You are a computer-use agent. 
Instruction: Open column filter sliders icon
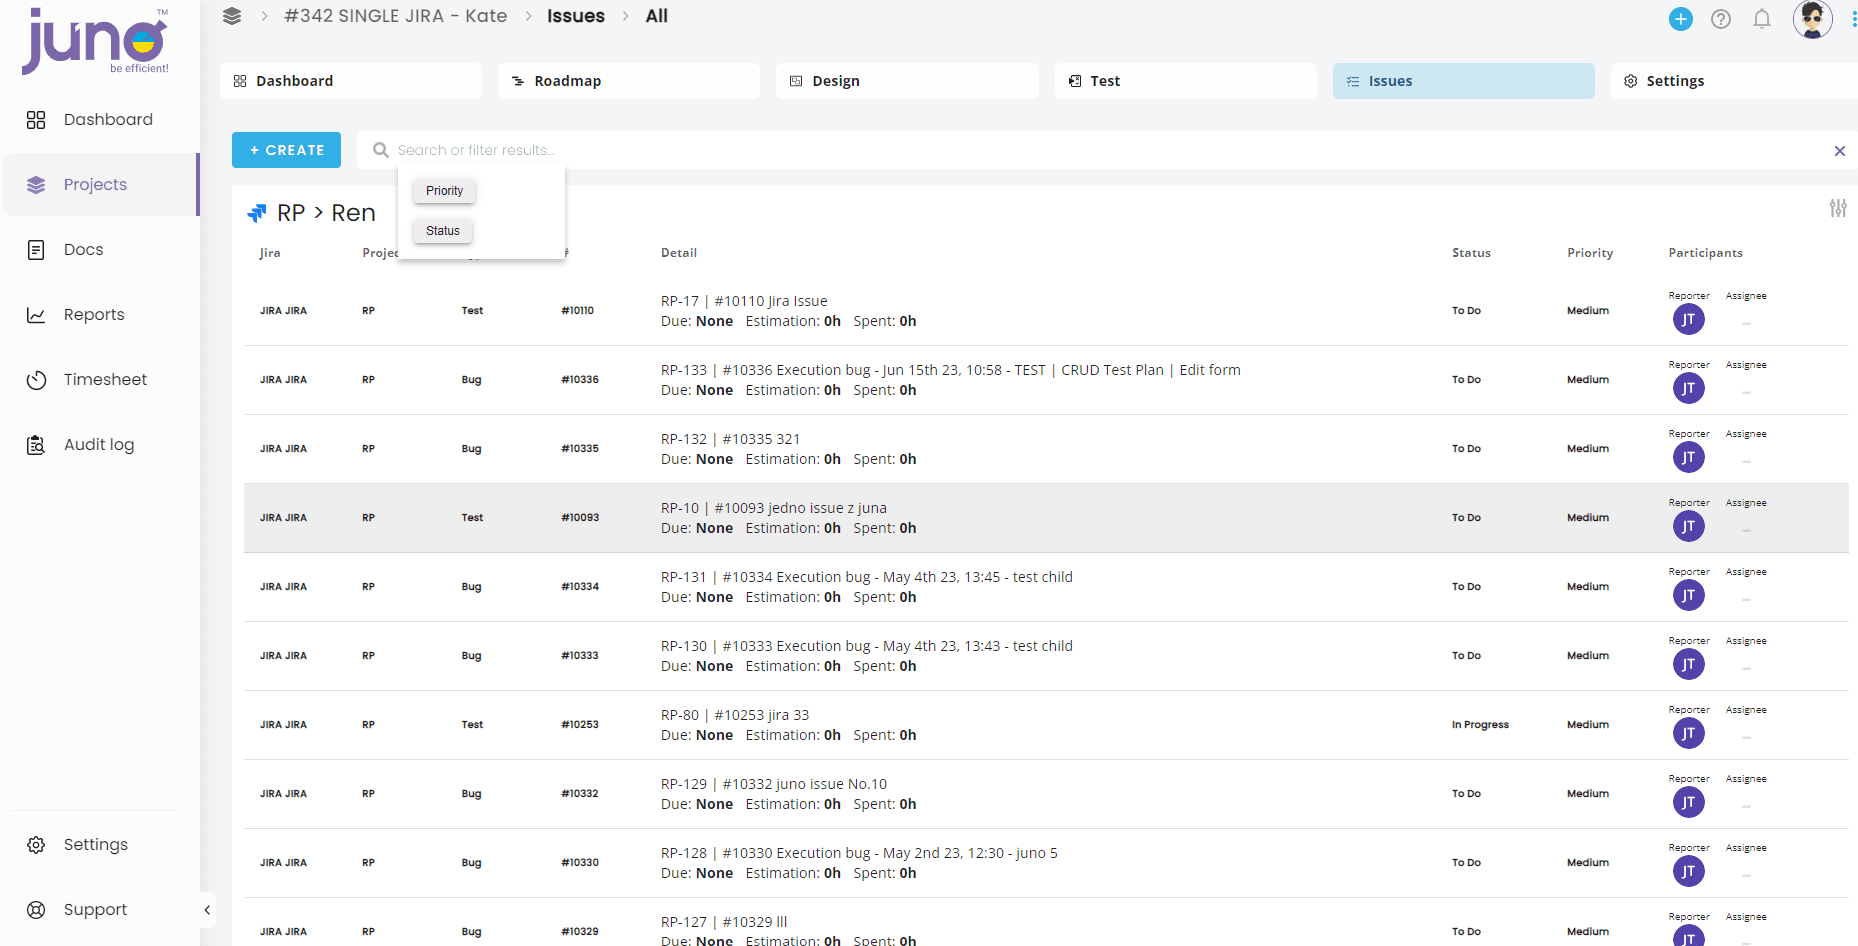coord(1838,208)
